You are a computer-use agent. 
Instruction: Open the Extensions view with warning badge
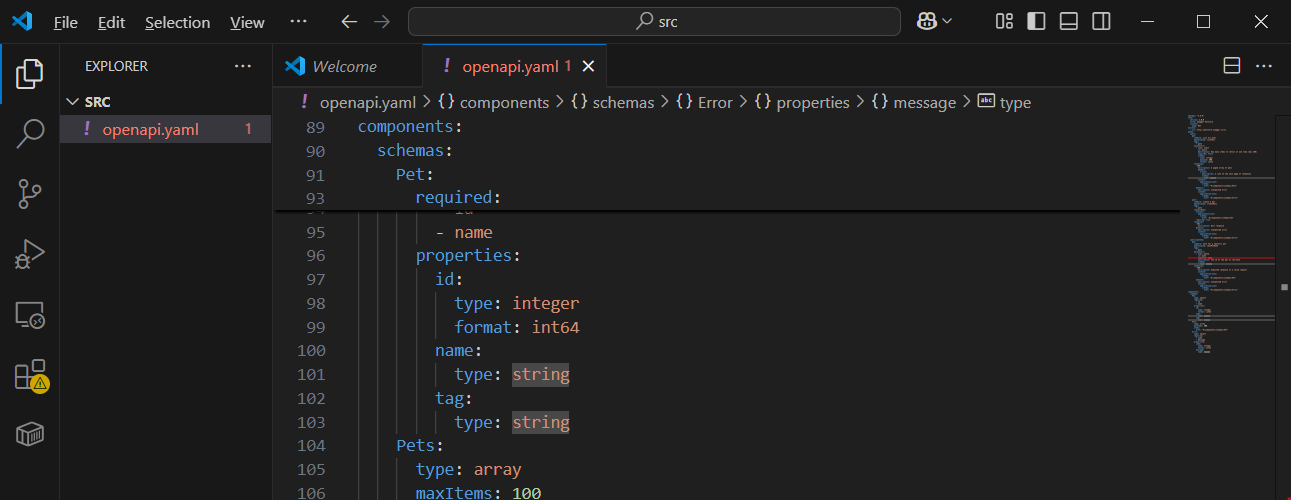[30, 376]
